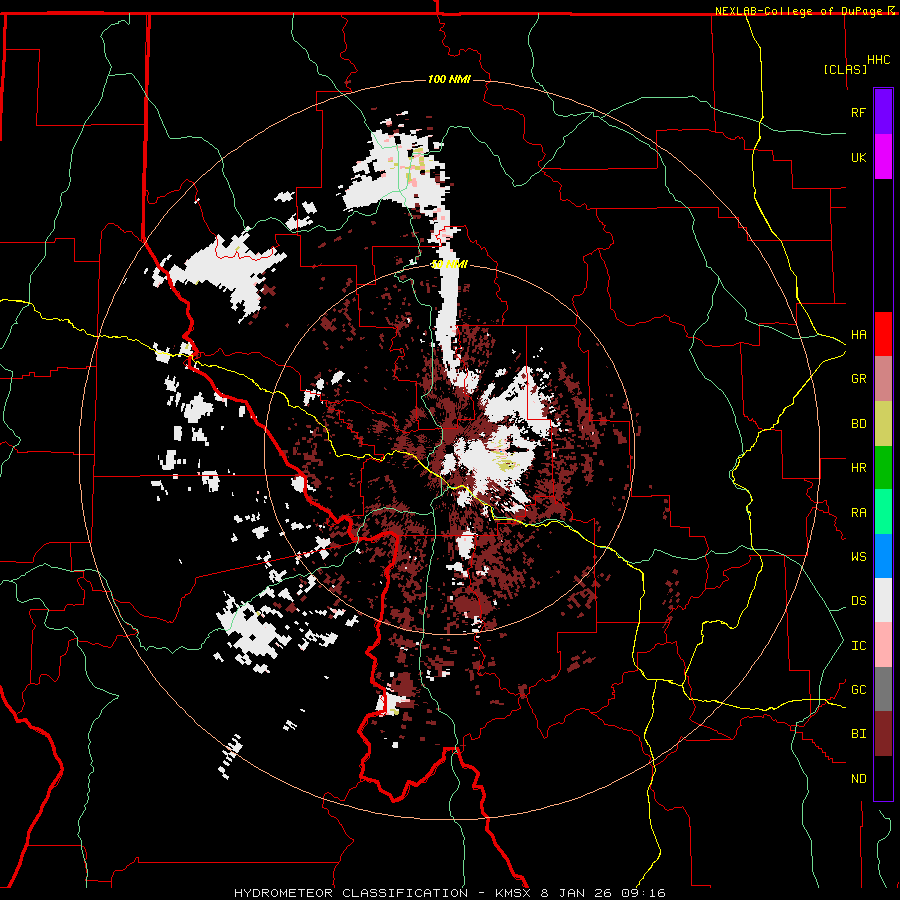This screenshot has width=900, height=900.
Task: Click the WS legend label
Action: tap(859, 557)
